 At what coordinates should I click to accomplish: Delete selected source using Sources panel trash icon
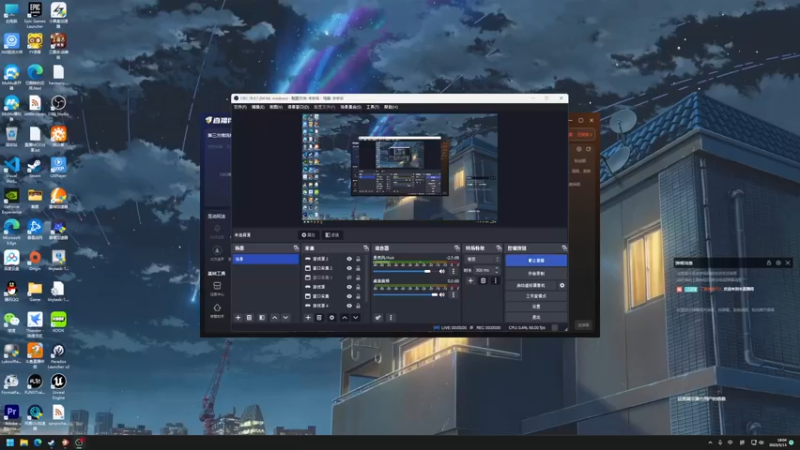[319, 317]
